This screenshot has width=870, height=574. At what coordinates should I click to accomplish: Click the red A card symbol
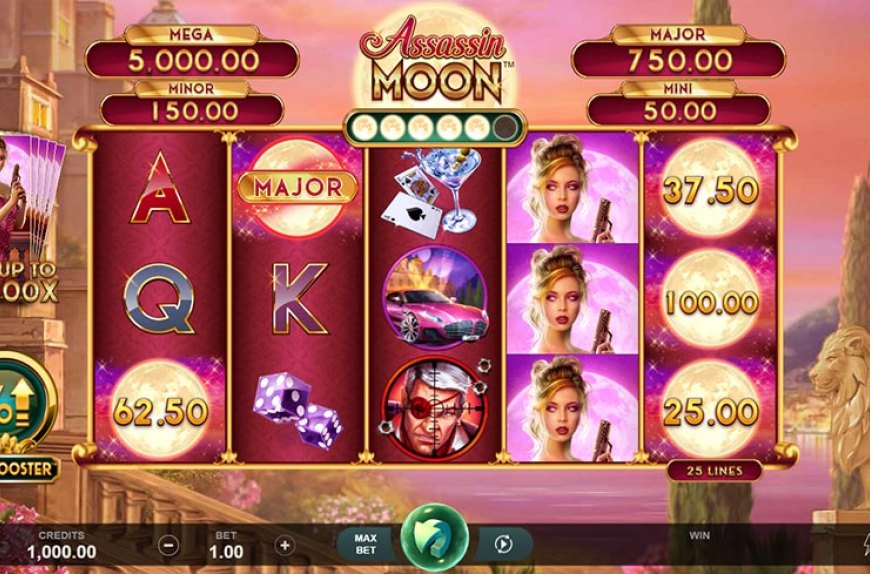tap(160, 188)
